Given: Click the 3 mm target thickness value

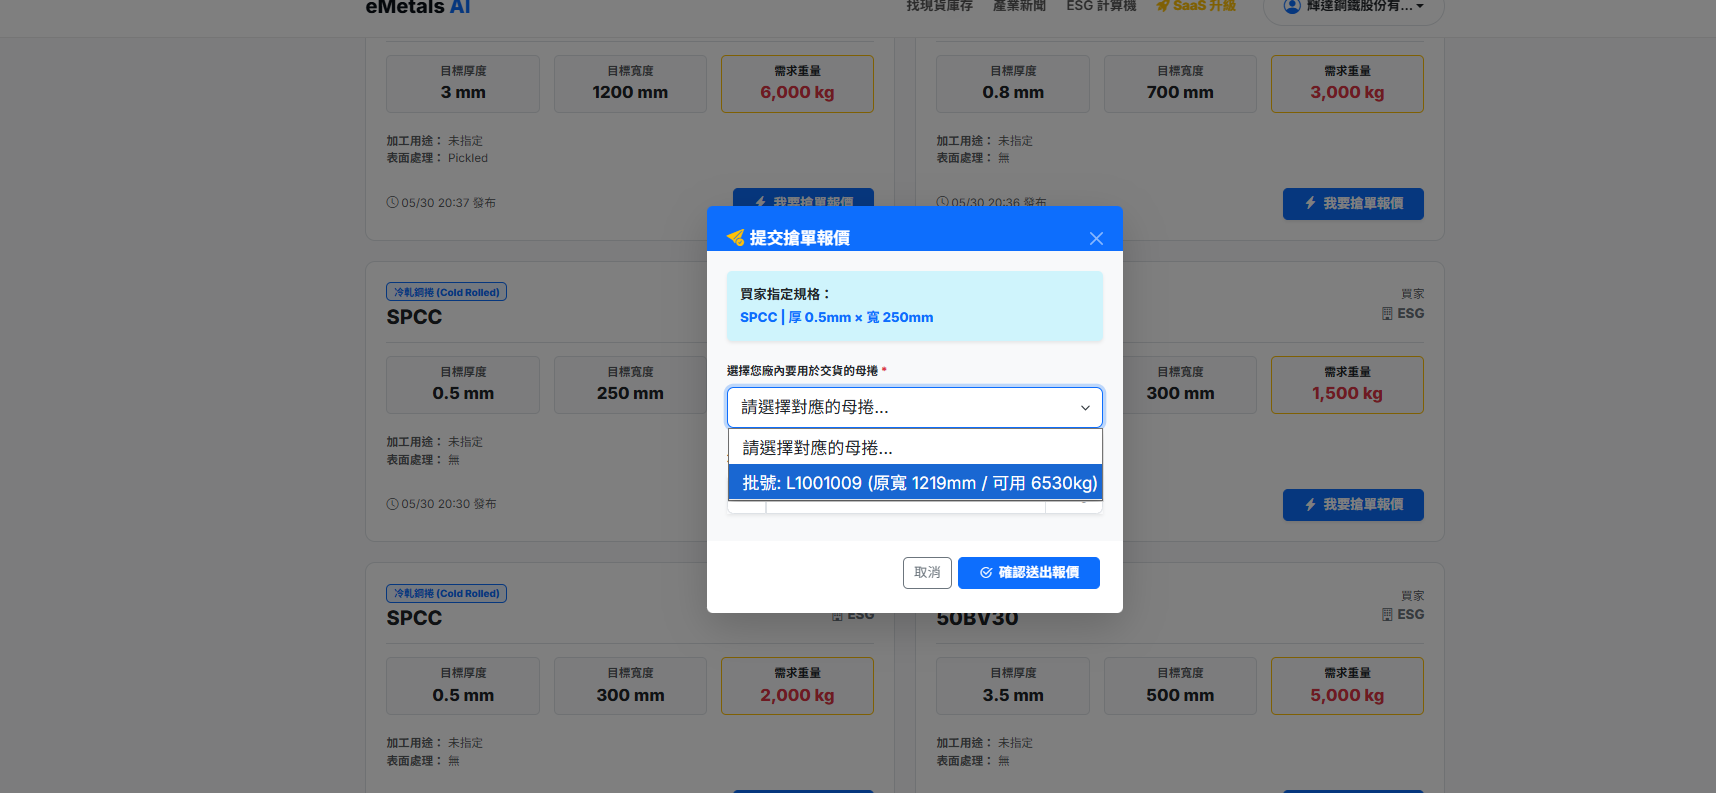Looking at the screenshot, I should click(x=463, y=92).
